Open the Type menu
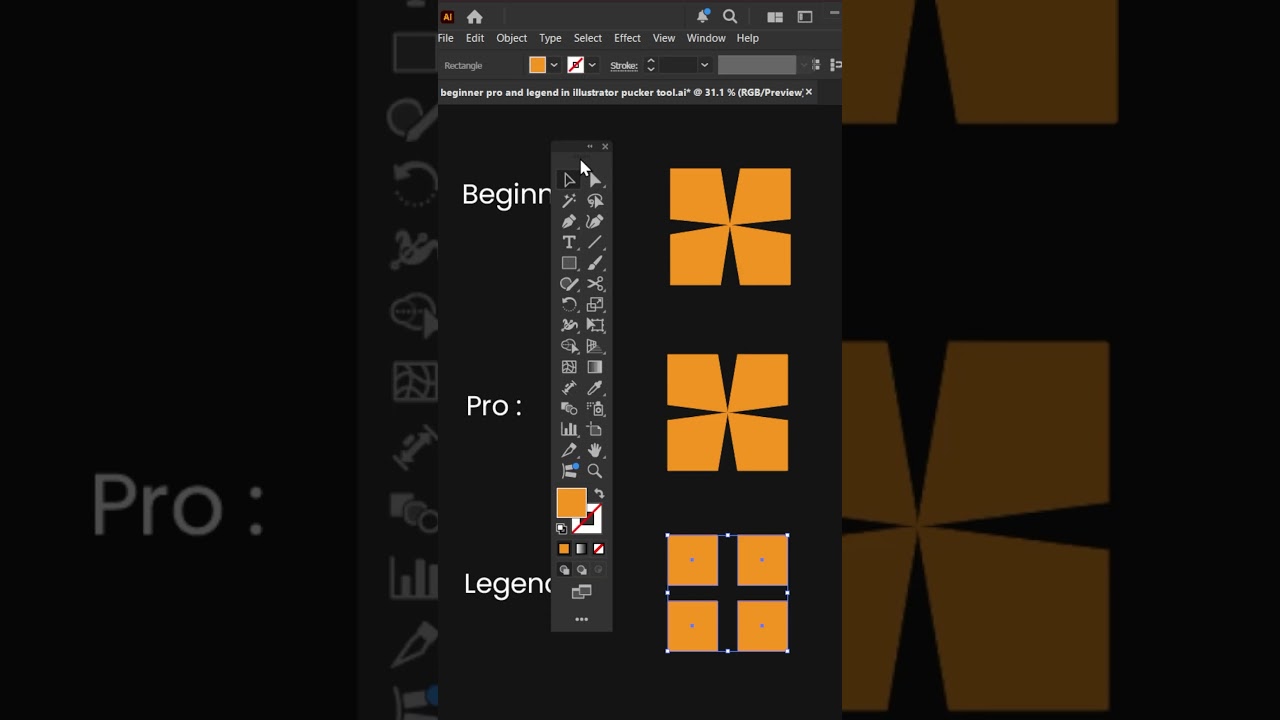 click(550, 38)
